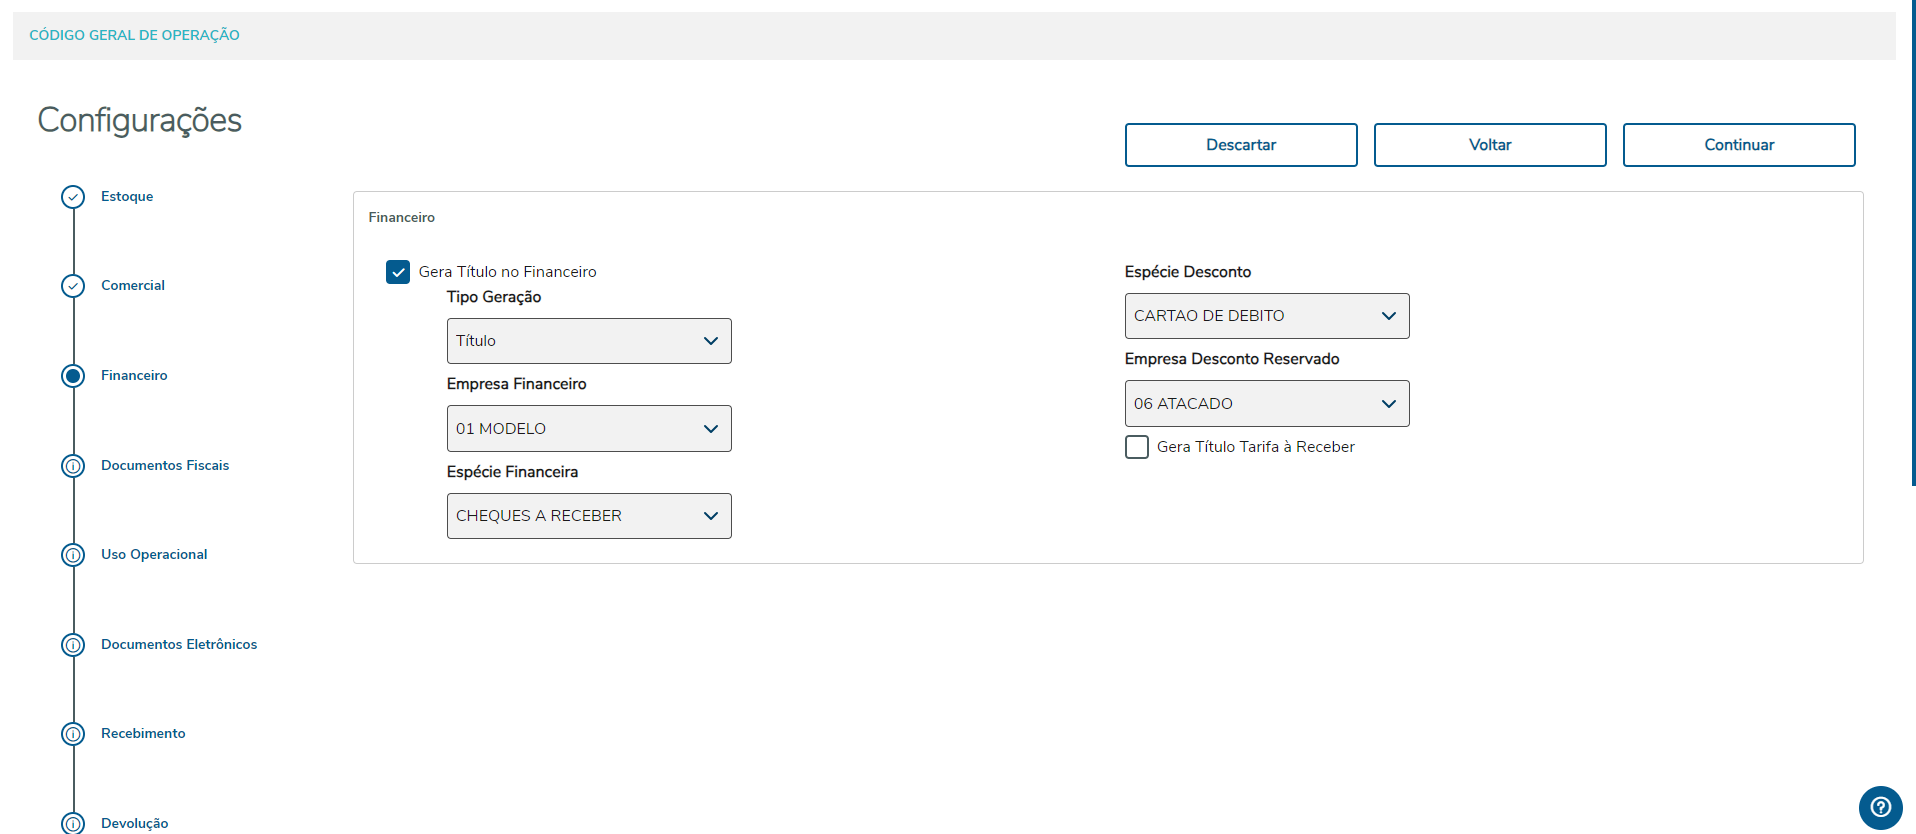The image size is (1916, 834).
Task: Select the Uso Operacional step label
Action: 154,555
